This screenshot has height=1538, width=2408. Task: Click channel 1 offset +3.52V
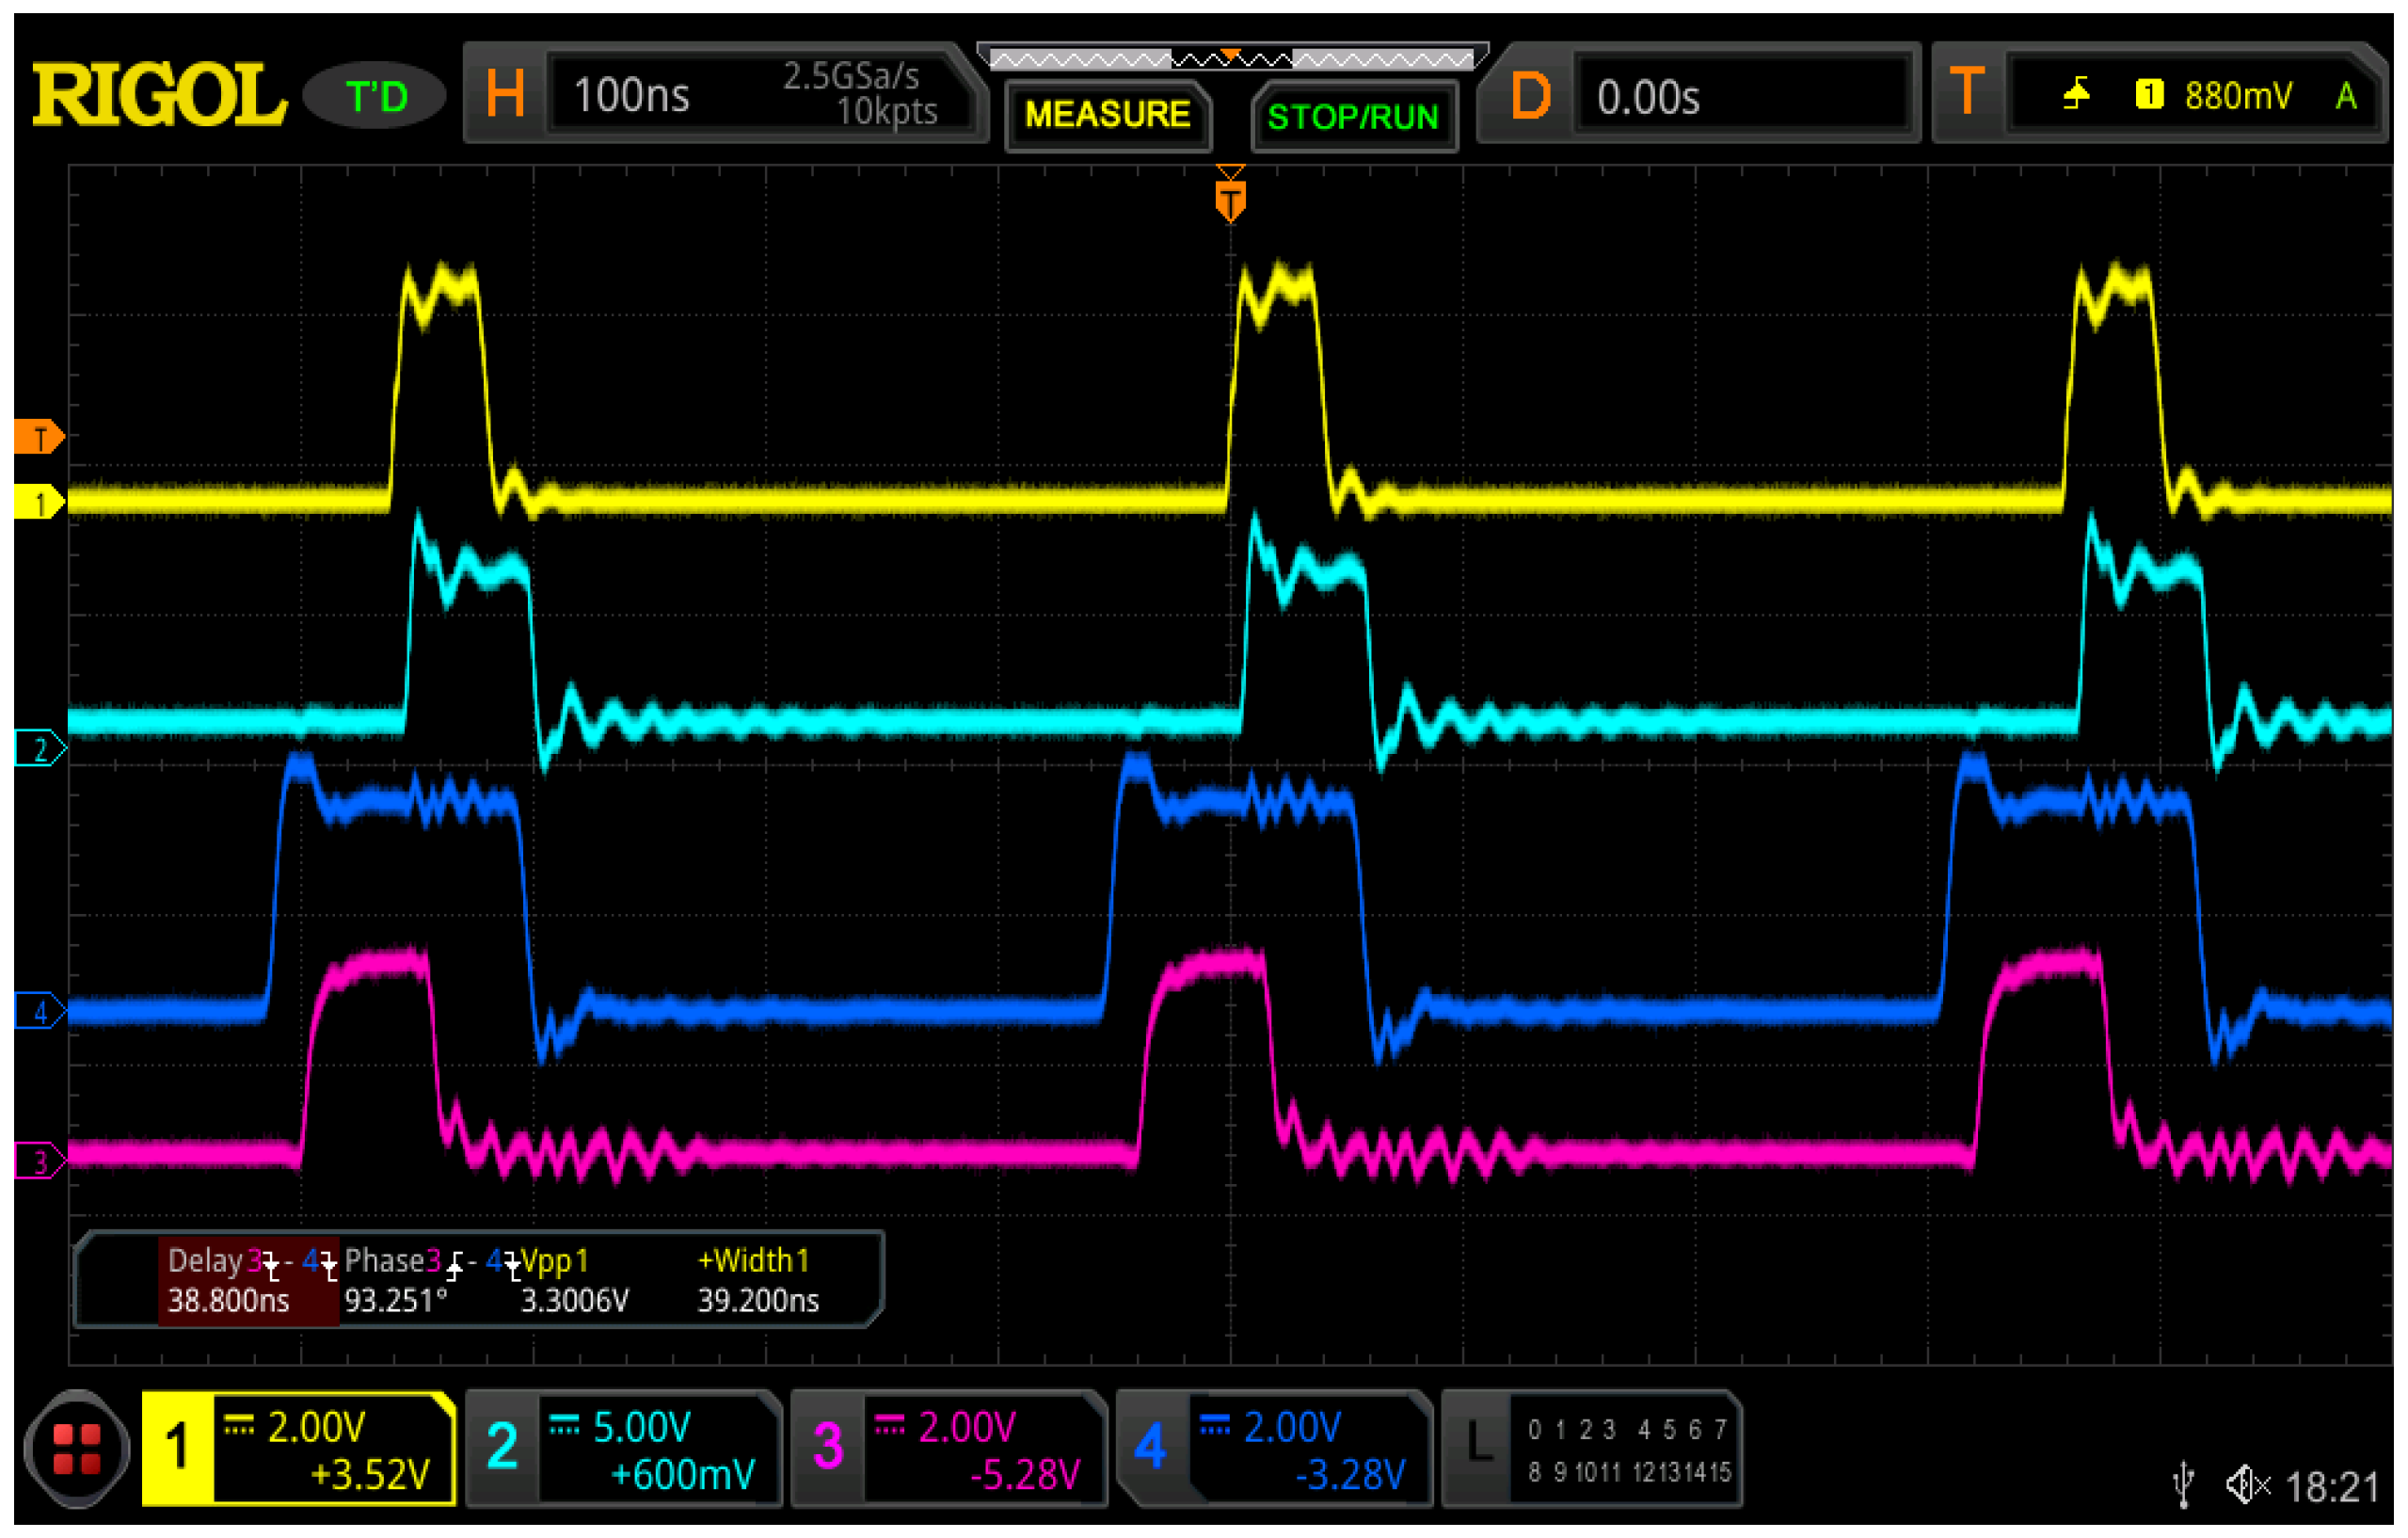pos(370,1474)
